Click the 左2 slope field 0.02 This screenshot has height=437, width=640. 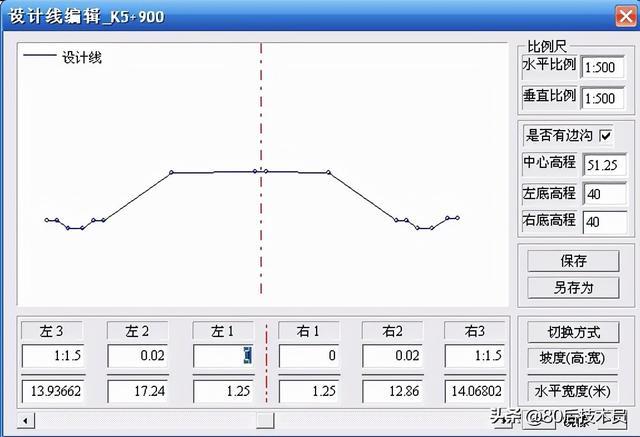point(138,356)
